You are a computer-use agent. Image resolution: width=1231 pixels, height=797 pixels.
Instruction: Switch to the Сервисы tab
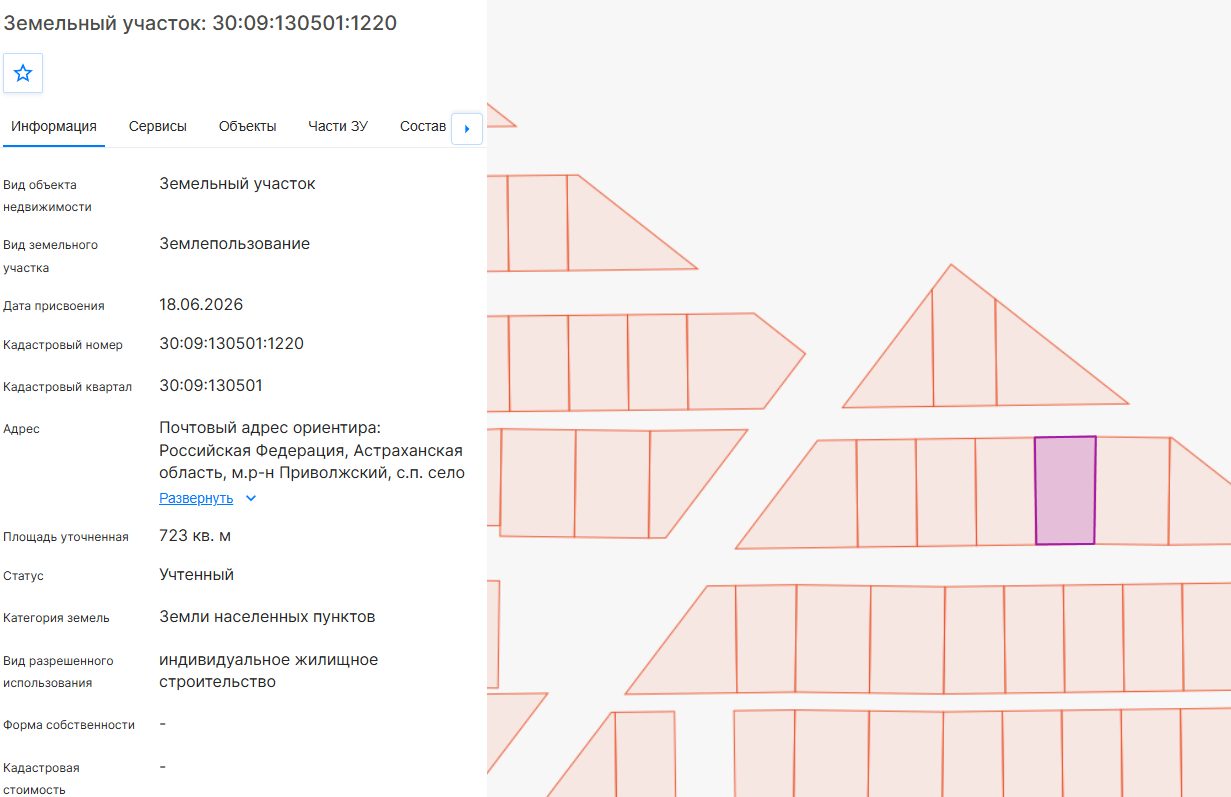tap(158, 126)
